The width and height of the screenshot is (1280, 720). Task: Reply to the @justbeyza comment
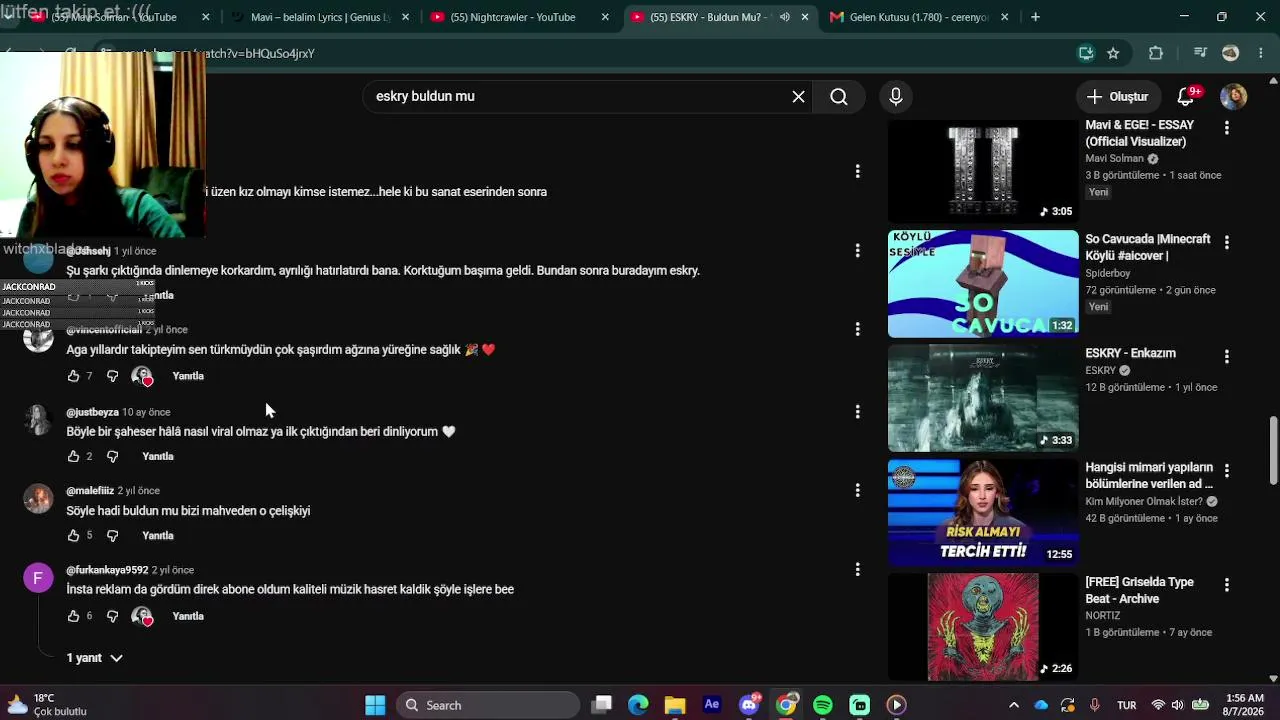coord(158,456)
